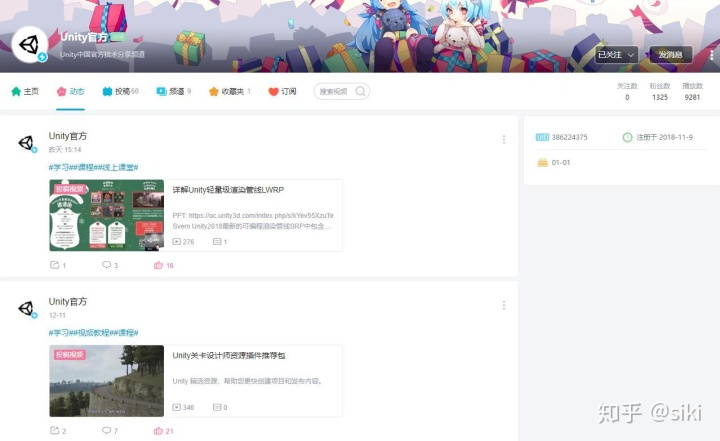
Task: Click avatar on the 昨天 15:14 post
Action: (27, 143)
